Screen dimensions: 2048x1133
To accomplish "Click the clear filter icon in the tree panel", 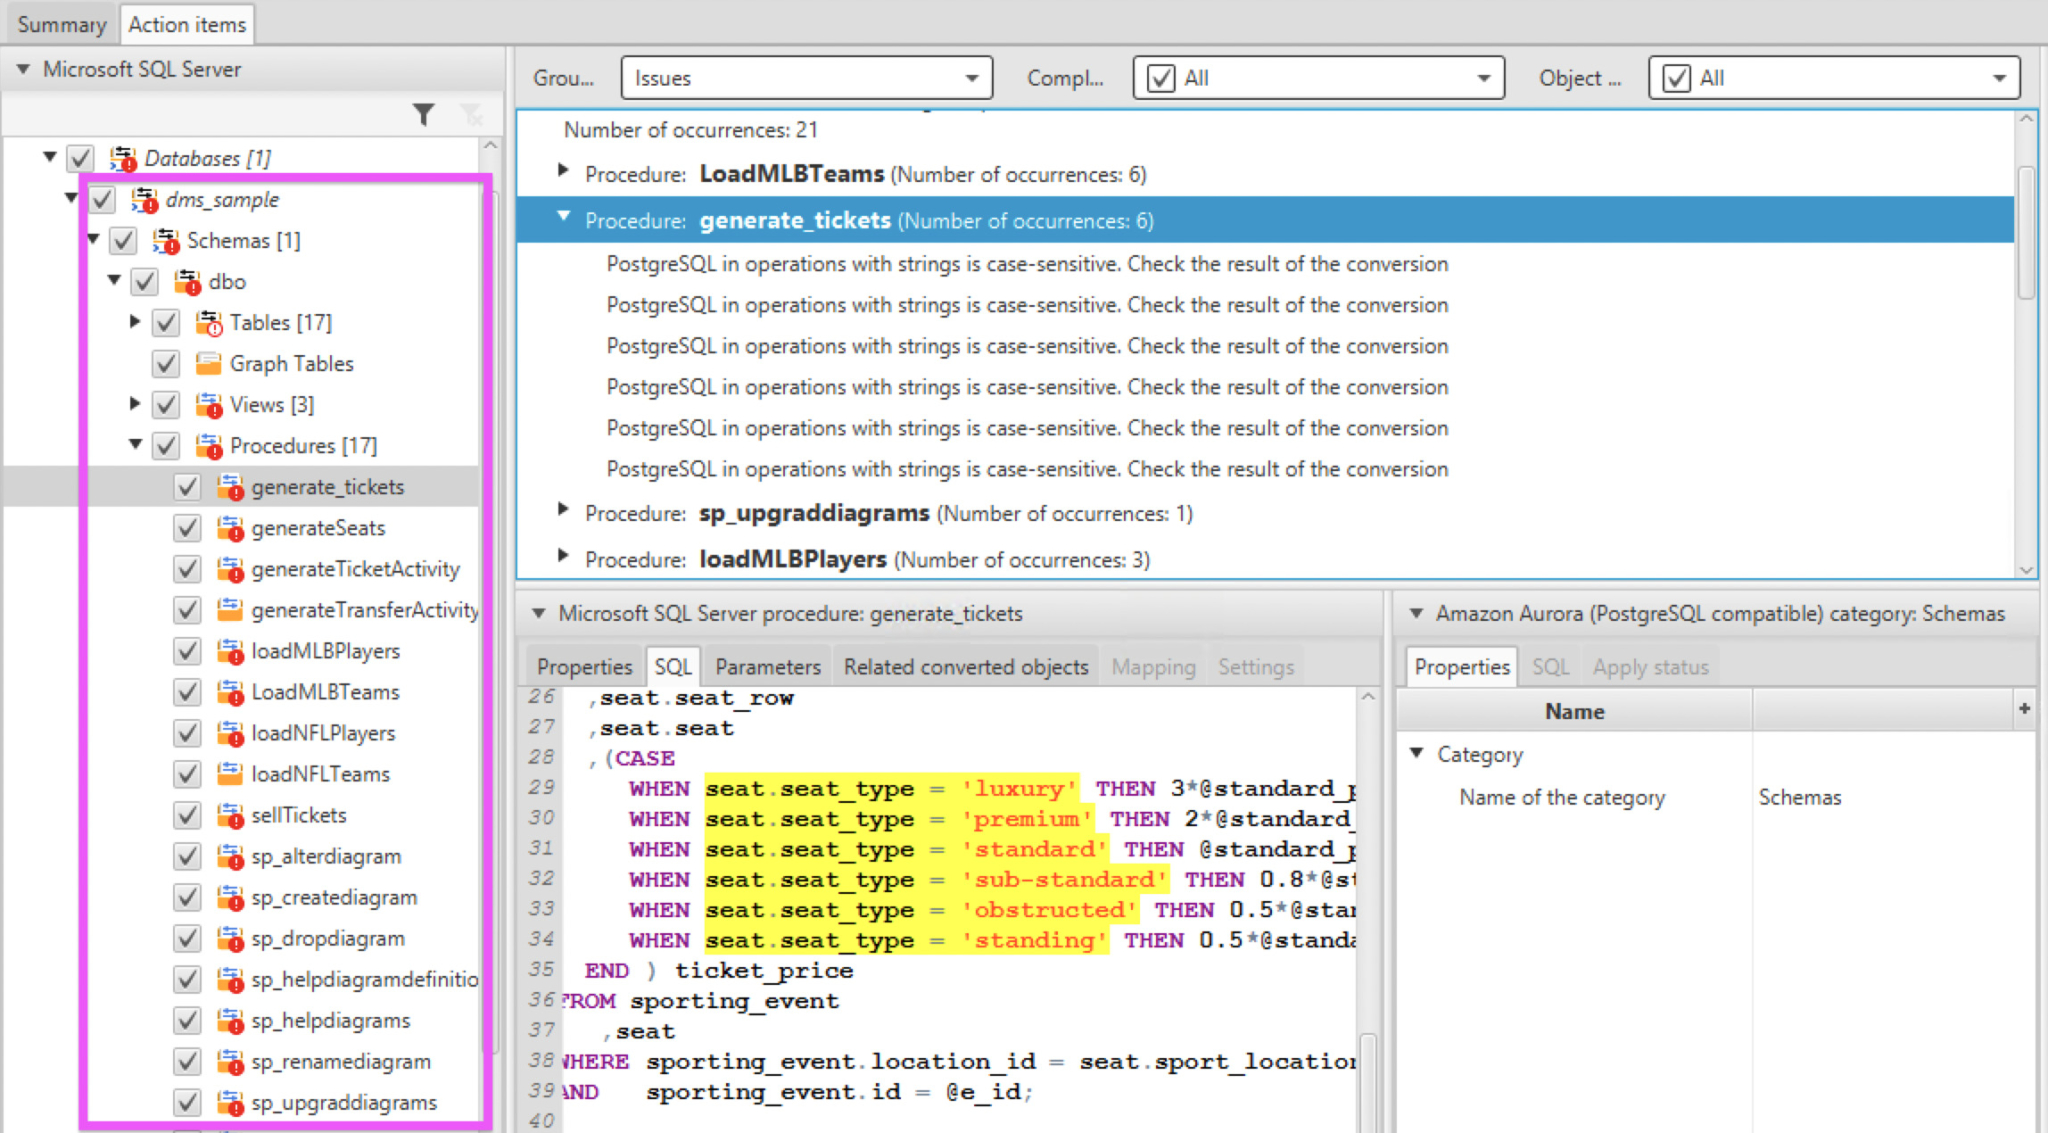I will [471, 114].
